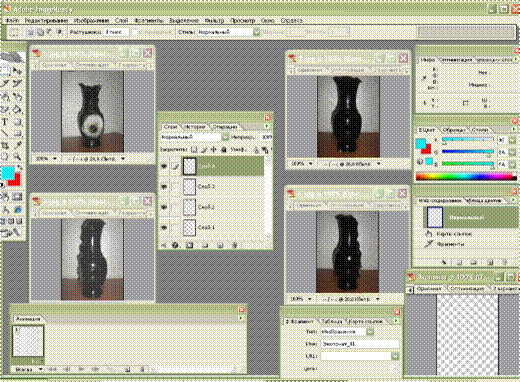Click the Растушевка feather input field
This screenshot has width=520, height=382.
point(116,32)
